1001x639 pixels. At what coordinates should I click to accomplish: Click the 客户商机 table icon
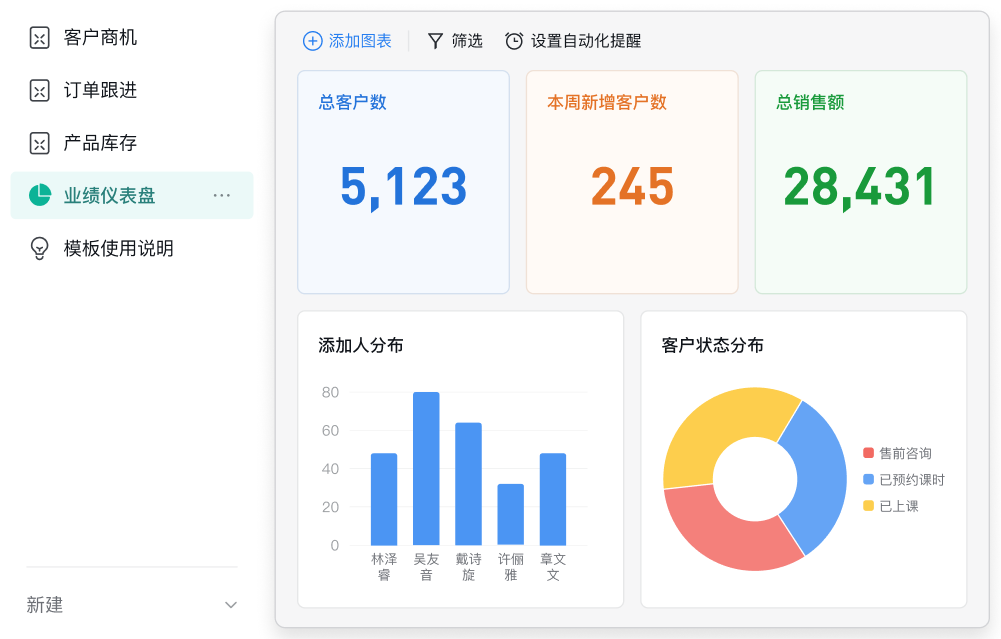(40, 38)
